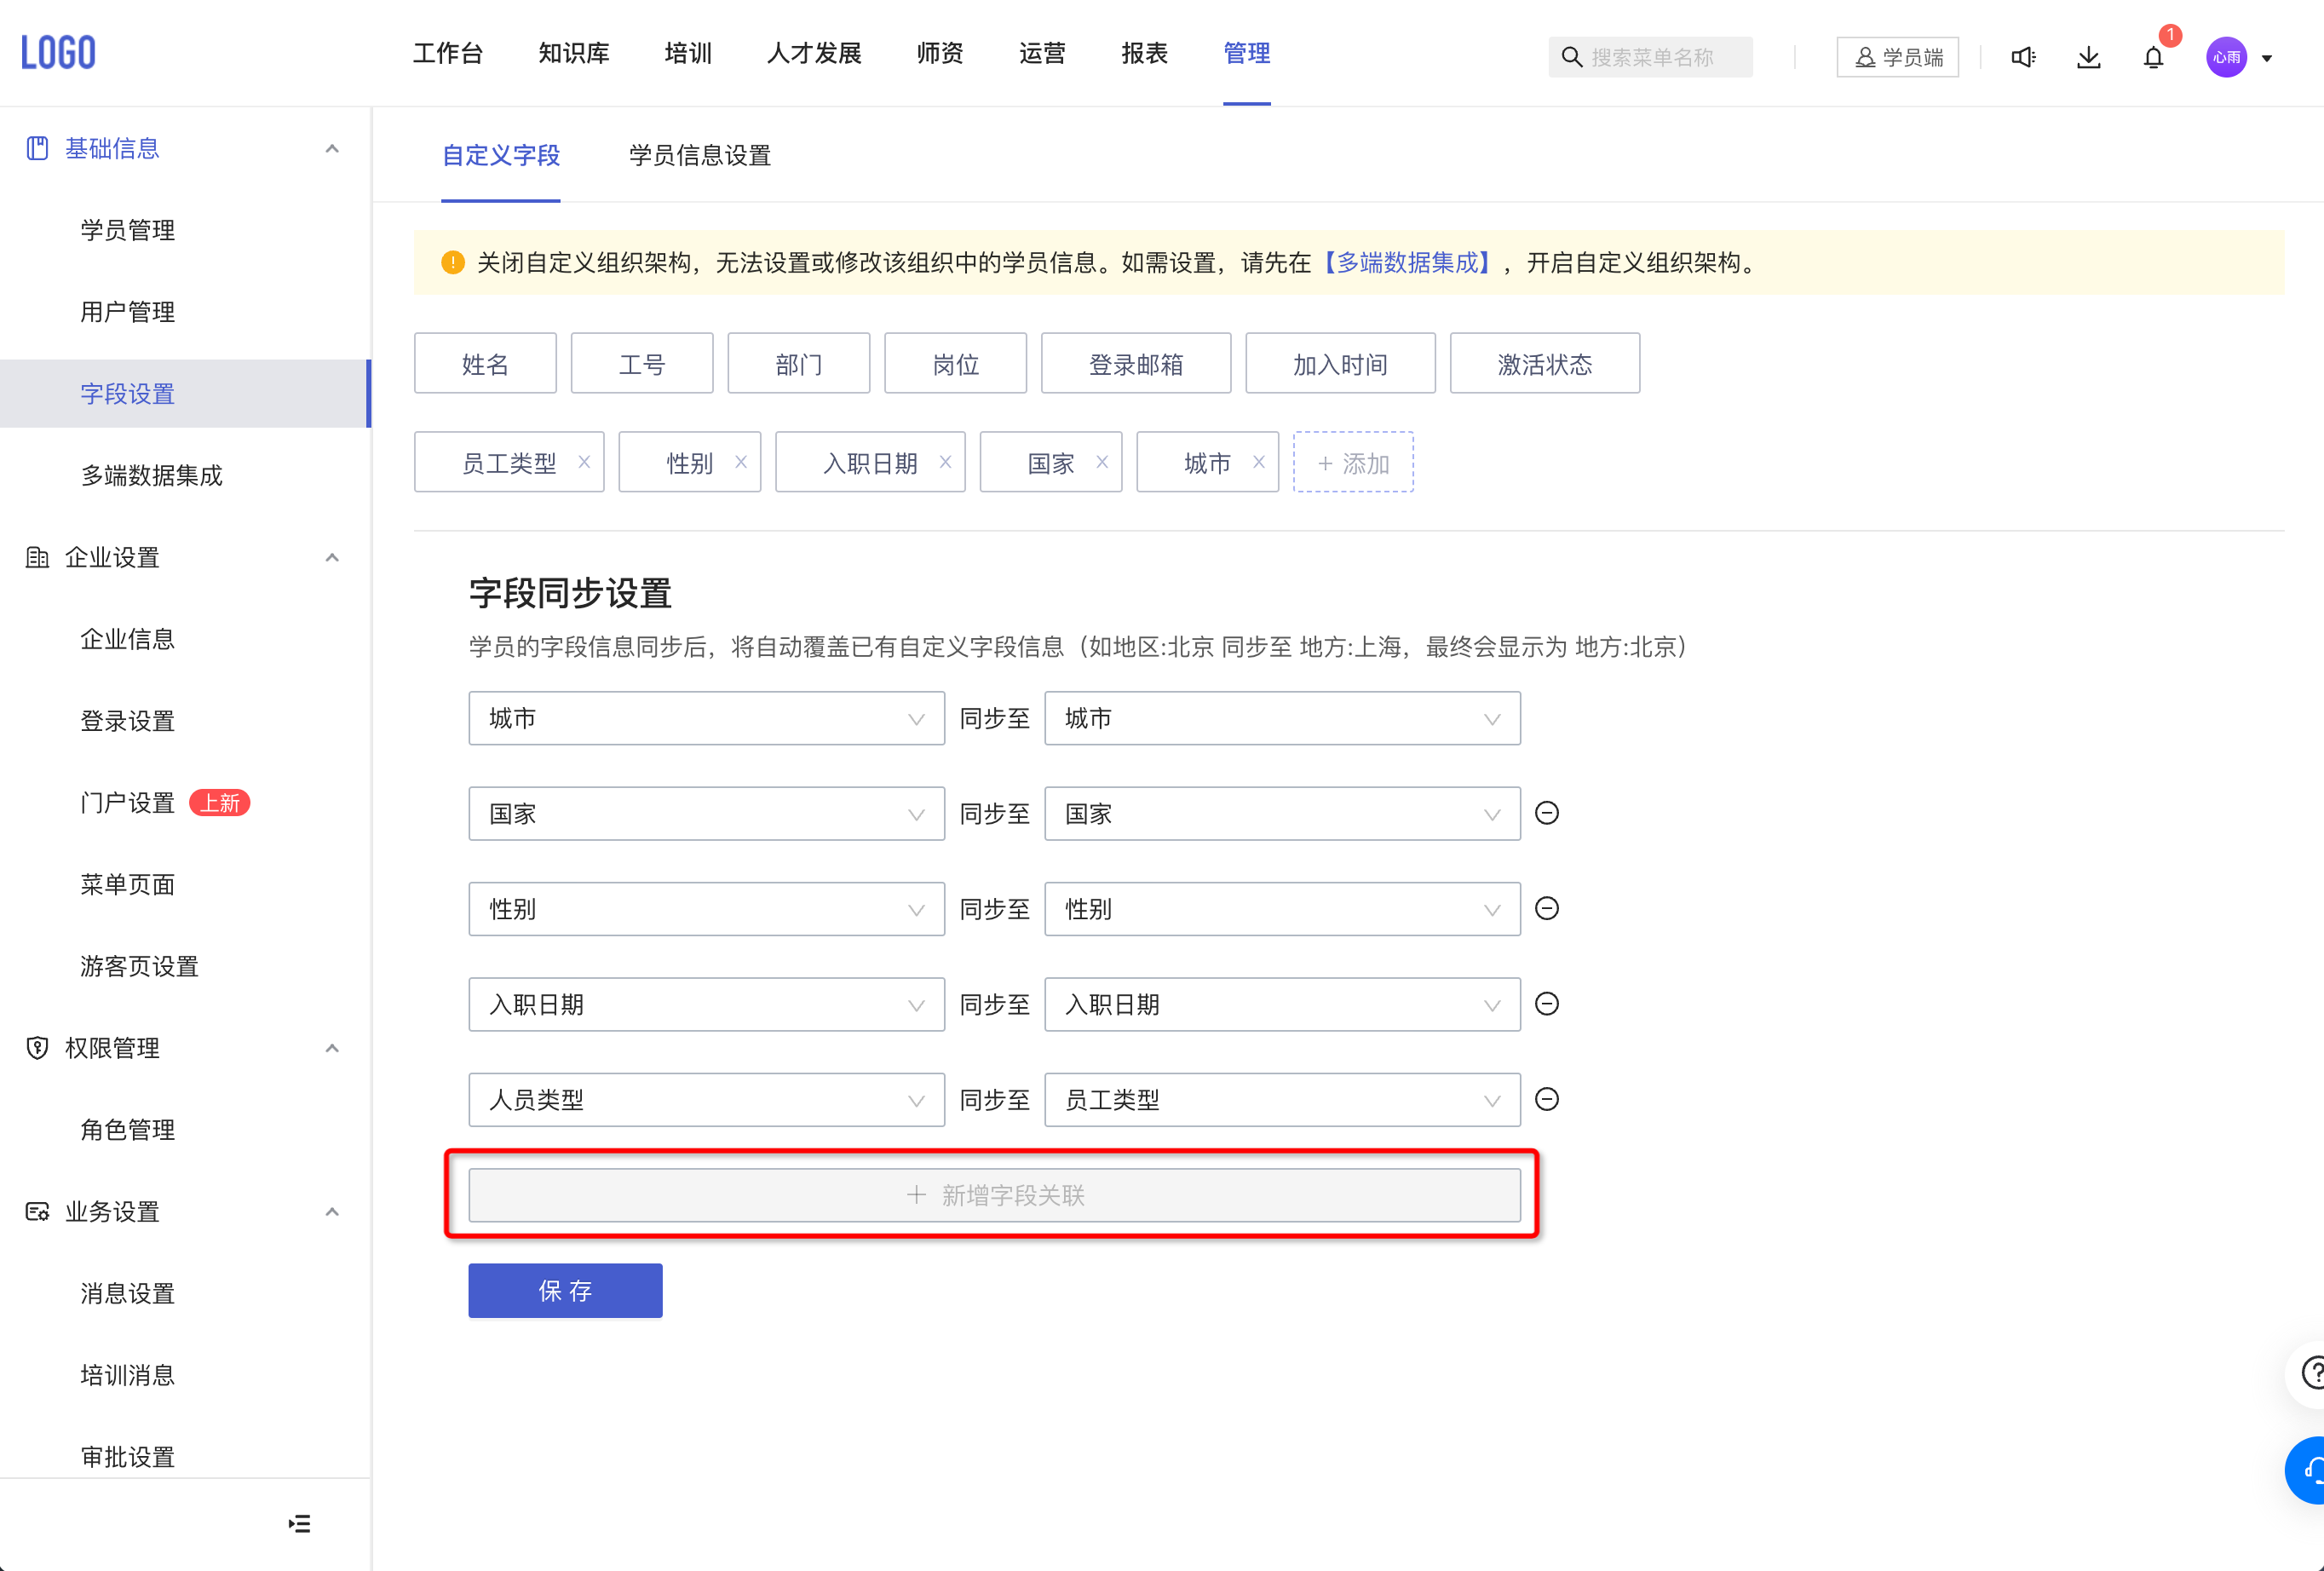Select the 自定义字段 tab
The height and width of the screenshot is (1571, 2324).
[x=501, y=155]
